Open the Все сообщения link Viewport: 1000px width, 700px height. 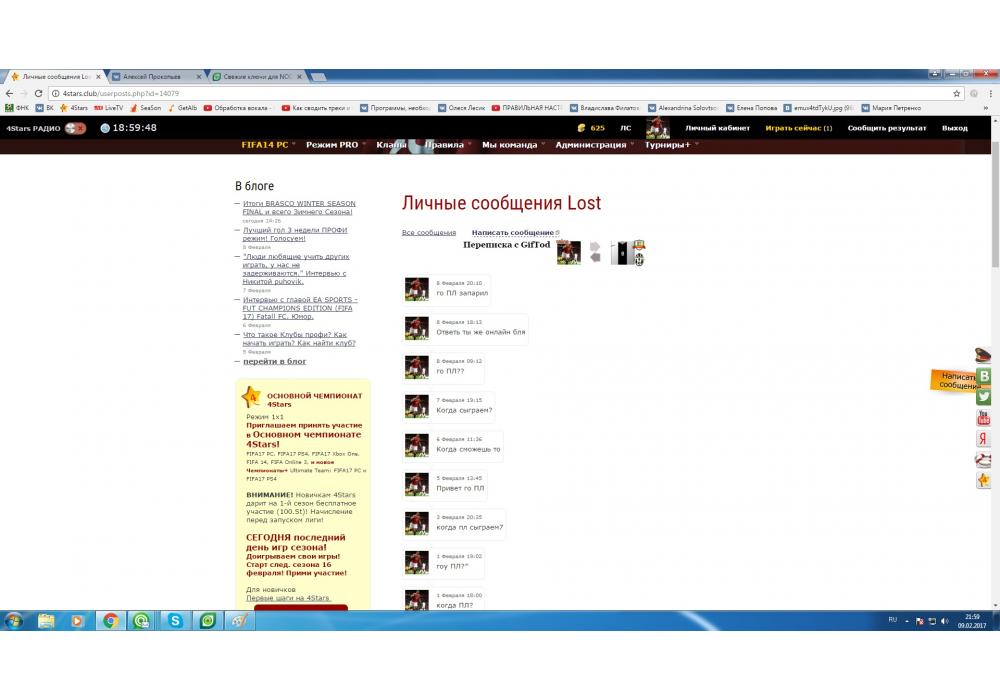[x=428, y=233]
